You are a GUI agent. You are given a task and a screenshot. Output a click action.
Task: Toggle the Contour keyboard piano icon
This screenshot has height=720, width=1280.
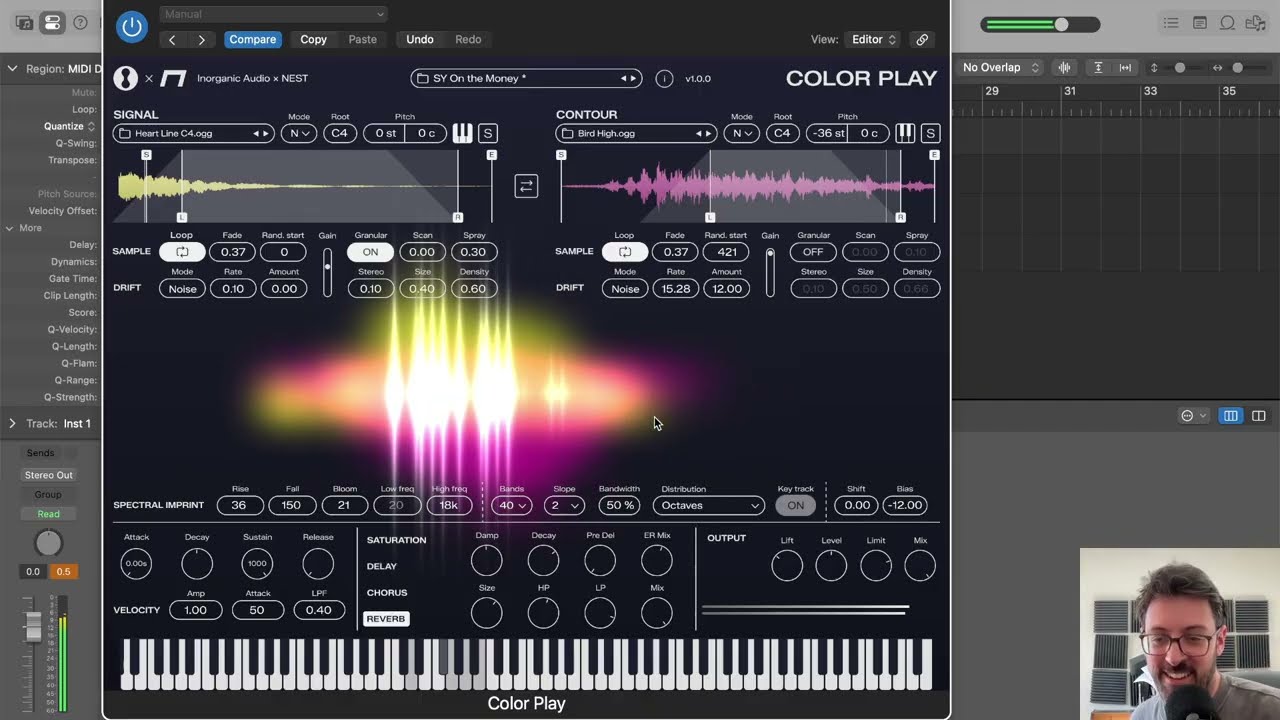pos(905,133)
